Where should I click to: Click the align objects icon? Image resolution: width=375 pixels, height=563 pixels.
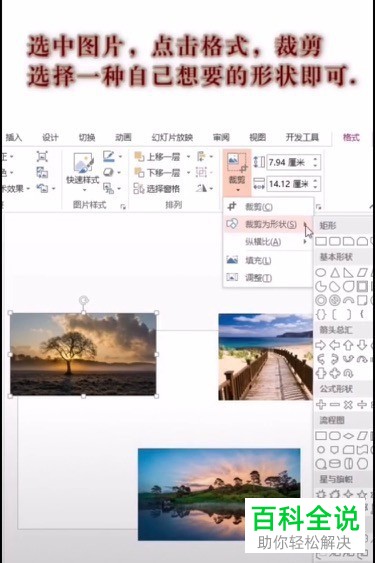pyautogui.click(x=202, y=157)
